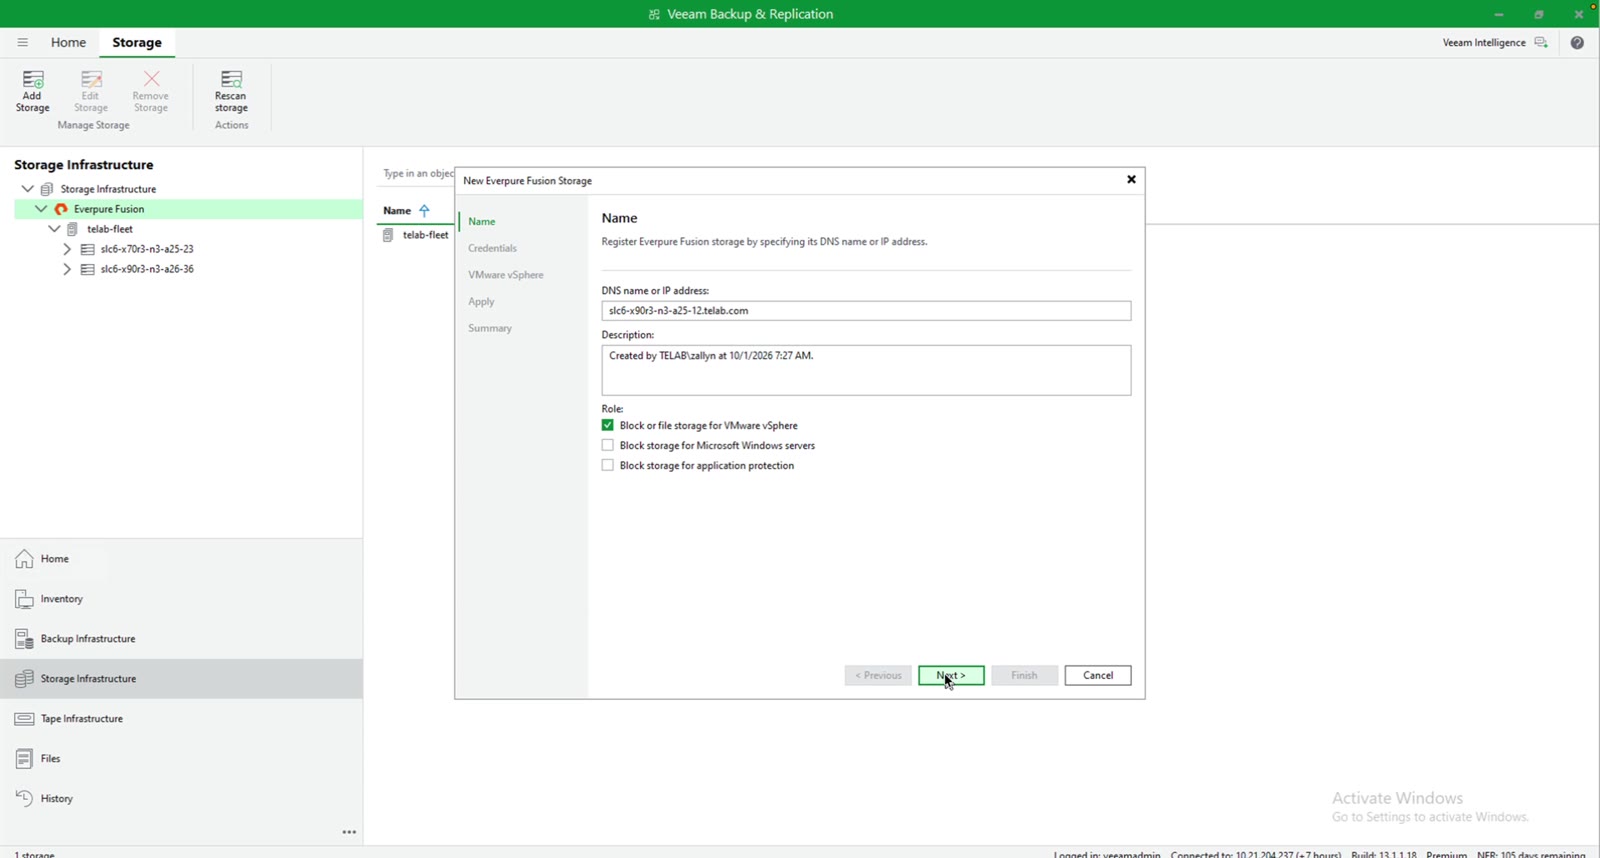Enable Block storage for Microsoft Windows servers
Image resolution: width=1600 pixels, height=858 pixels.
pyautogui.click(x=608, y=445)
